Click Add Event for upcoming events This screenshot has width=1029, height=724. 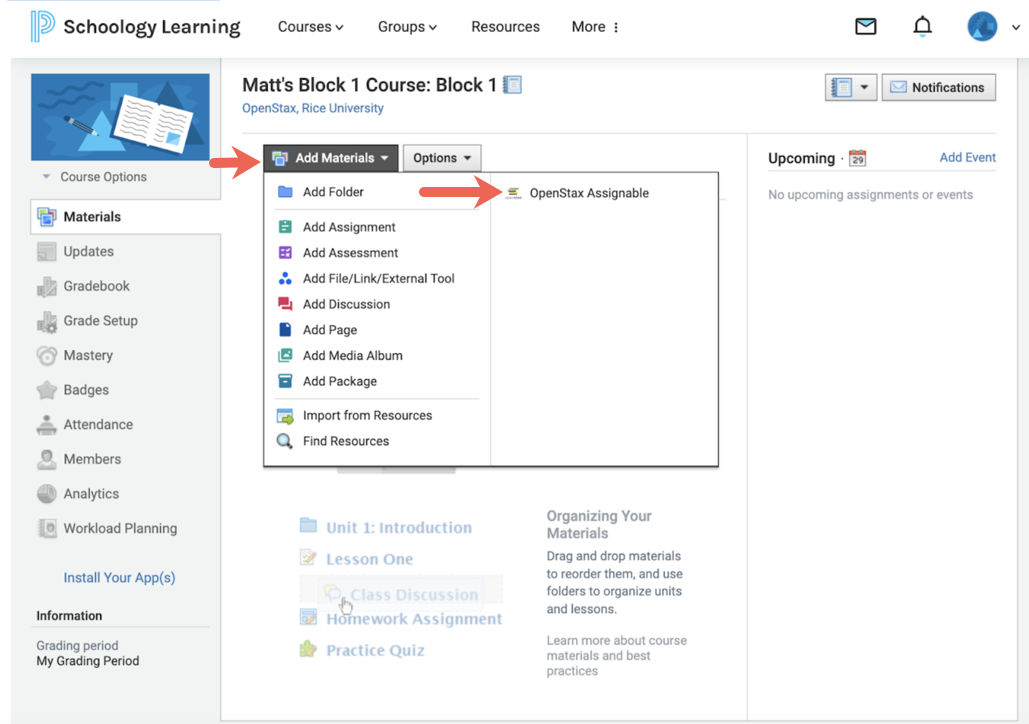tap(968, 158)
